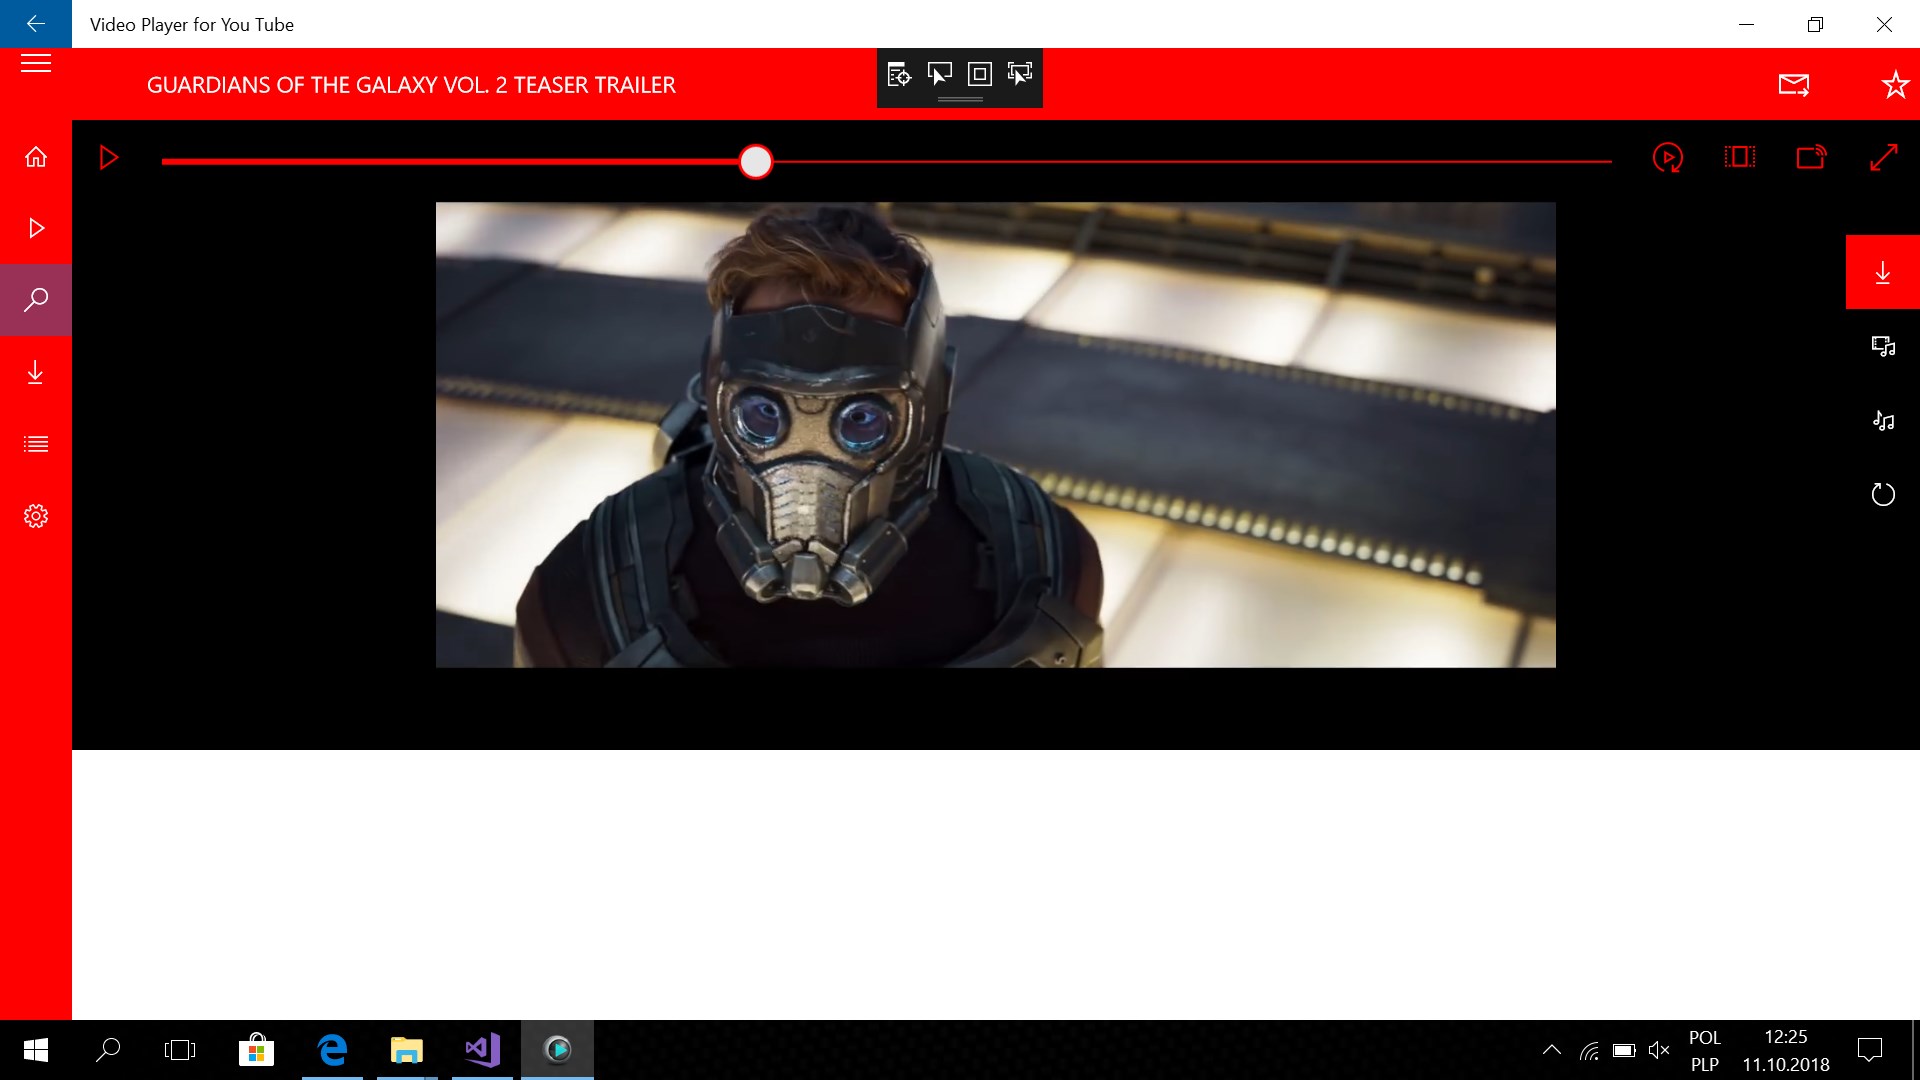Click the video seek slider handle
Screen dimensions: 1920x1080
pyautogui.click(x=756, y=161)
